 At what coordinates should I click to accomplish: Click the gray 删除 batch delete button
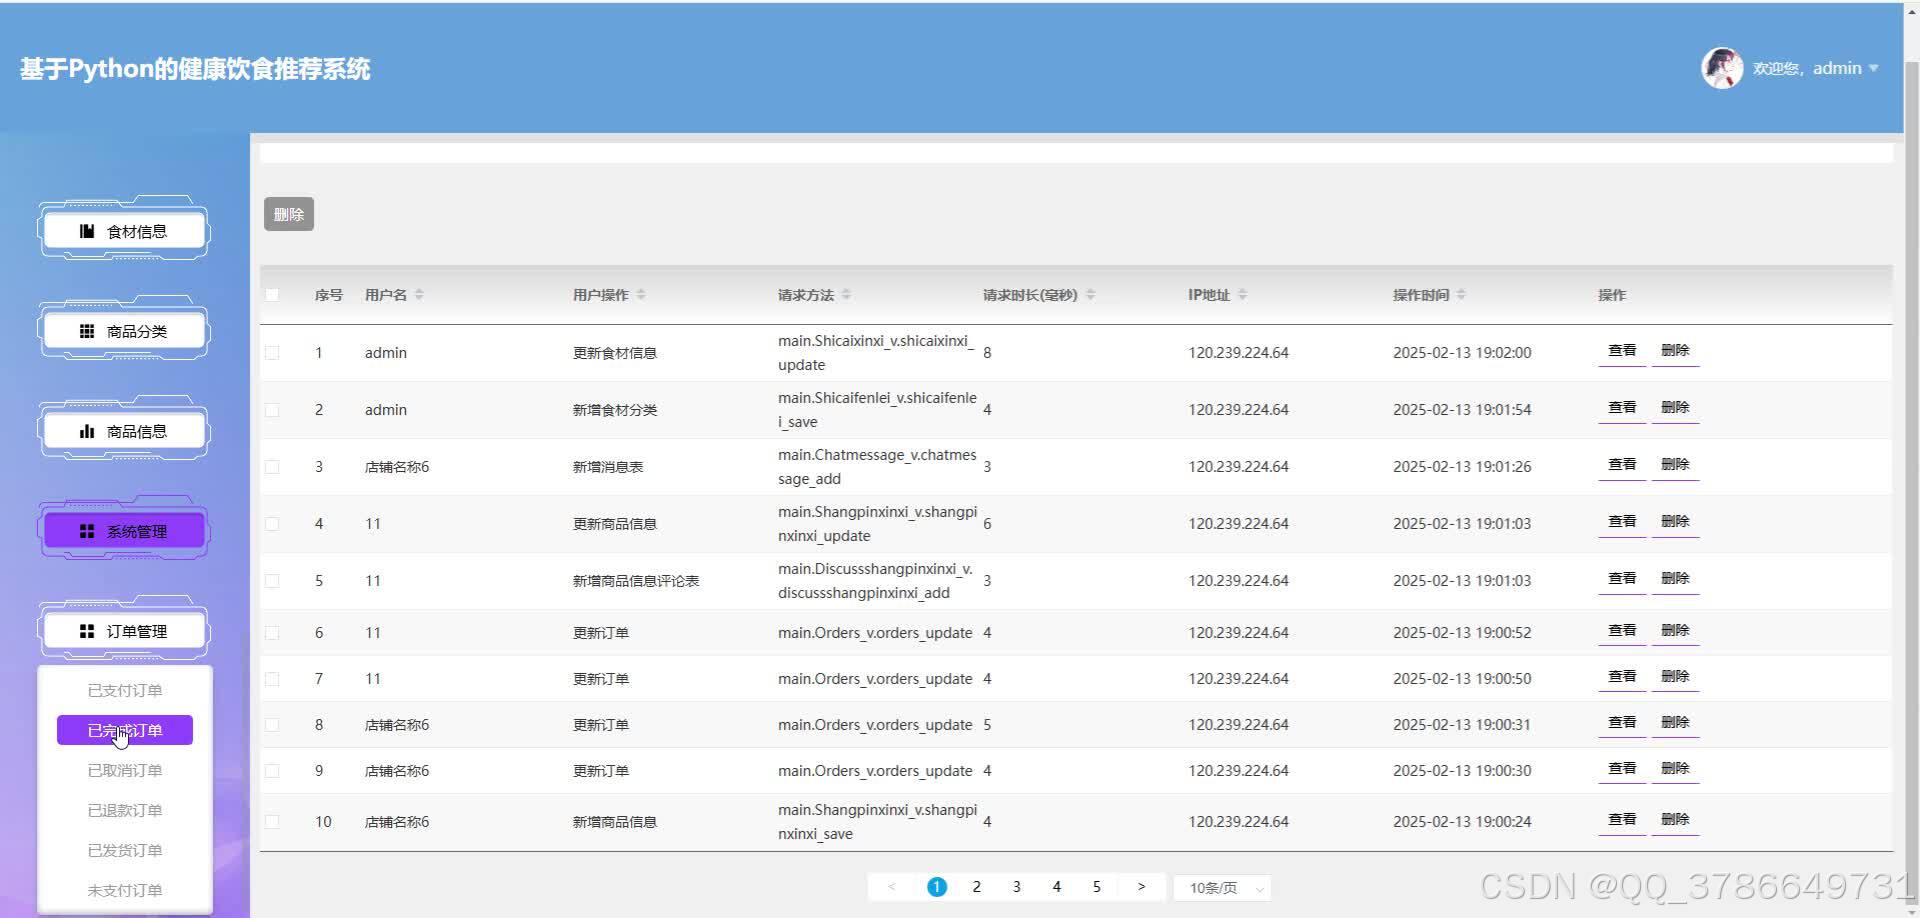click(x=289, y=214)
